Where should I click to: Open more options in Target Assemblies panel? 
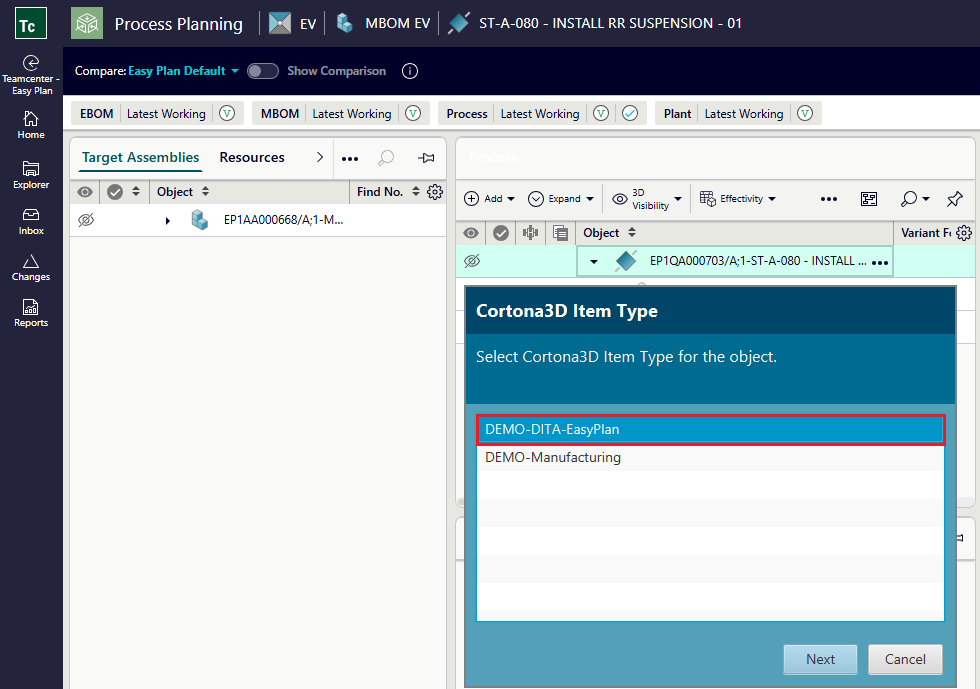(350, 159)
